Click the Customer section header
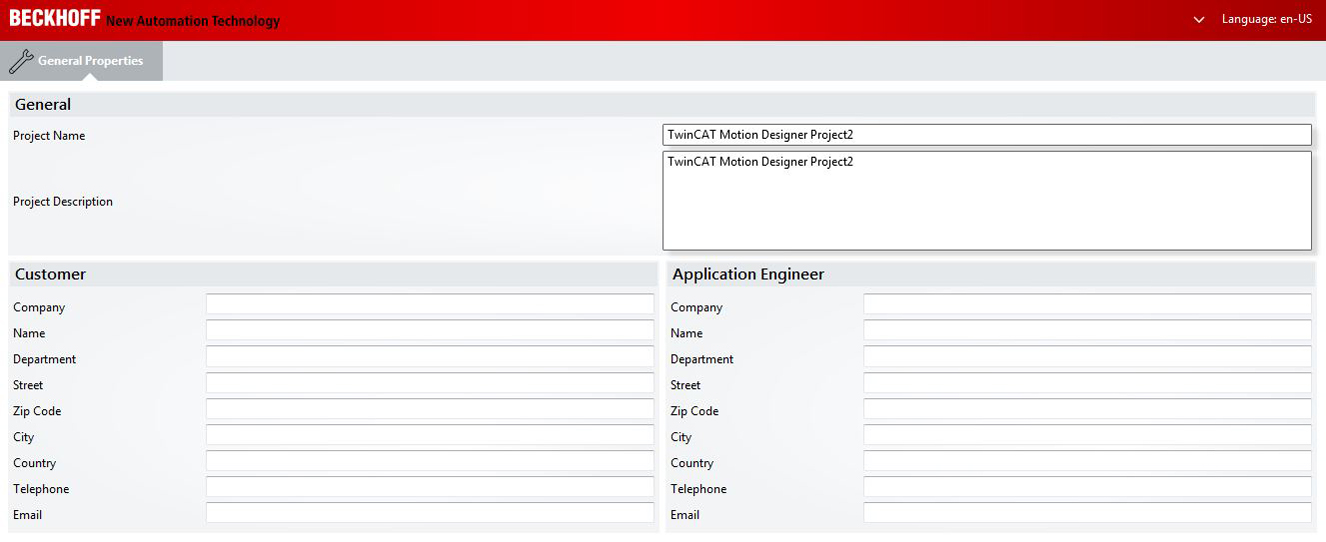Viewport: 1326px width, 542px height. 333,274
